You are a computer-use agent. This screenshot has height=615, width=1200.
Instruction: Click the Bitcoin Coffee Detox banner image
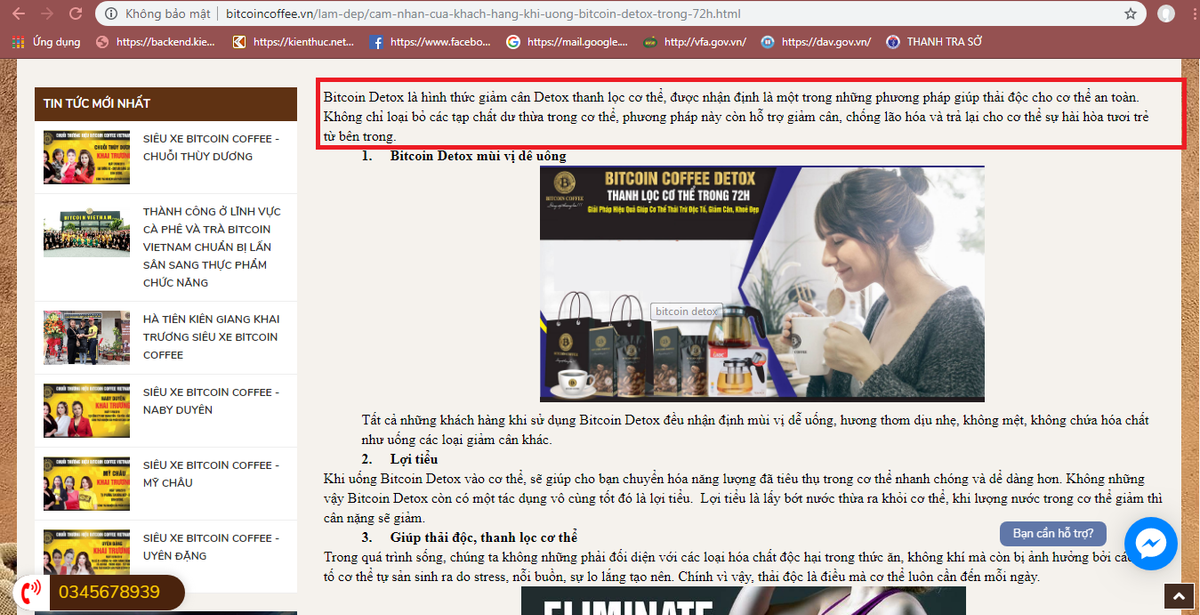point(761,284)
